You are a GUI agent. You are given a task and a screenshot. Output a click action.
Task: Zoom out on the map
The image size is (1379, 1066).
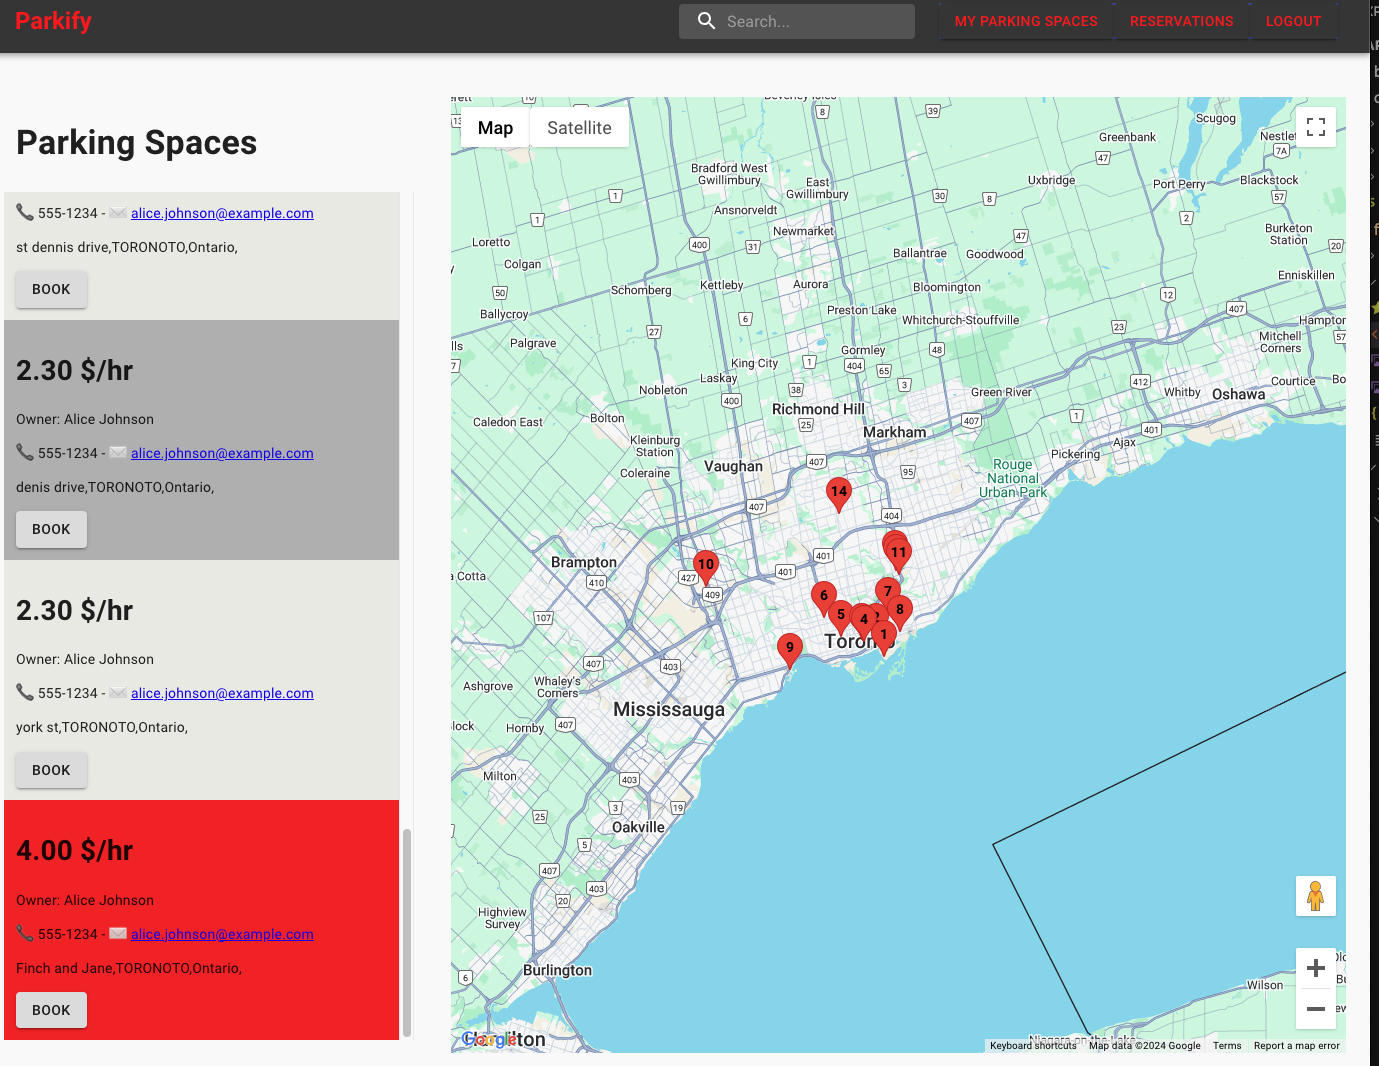point(1315,1009)
